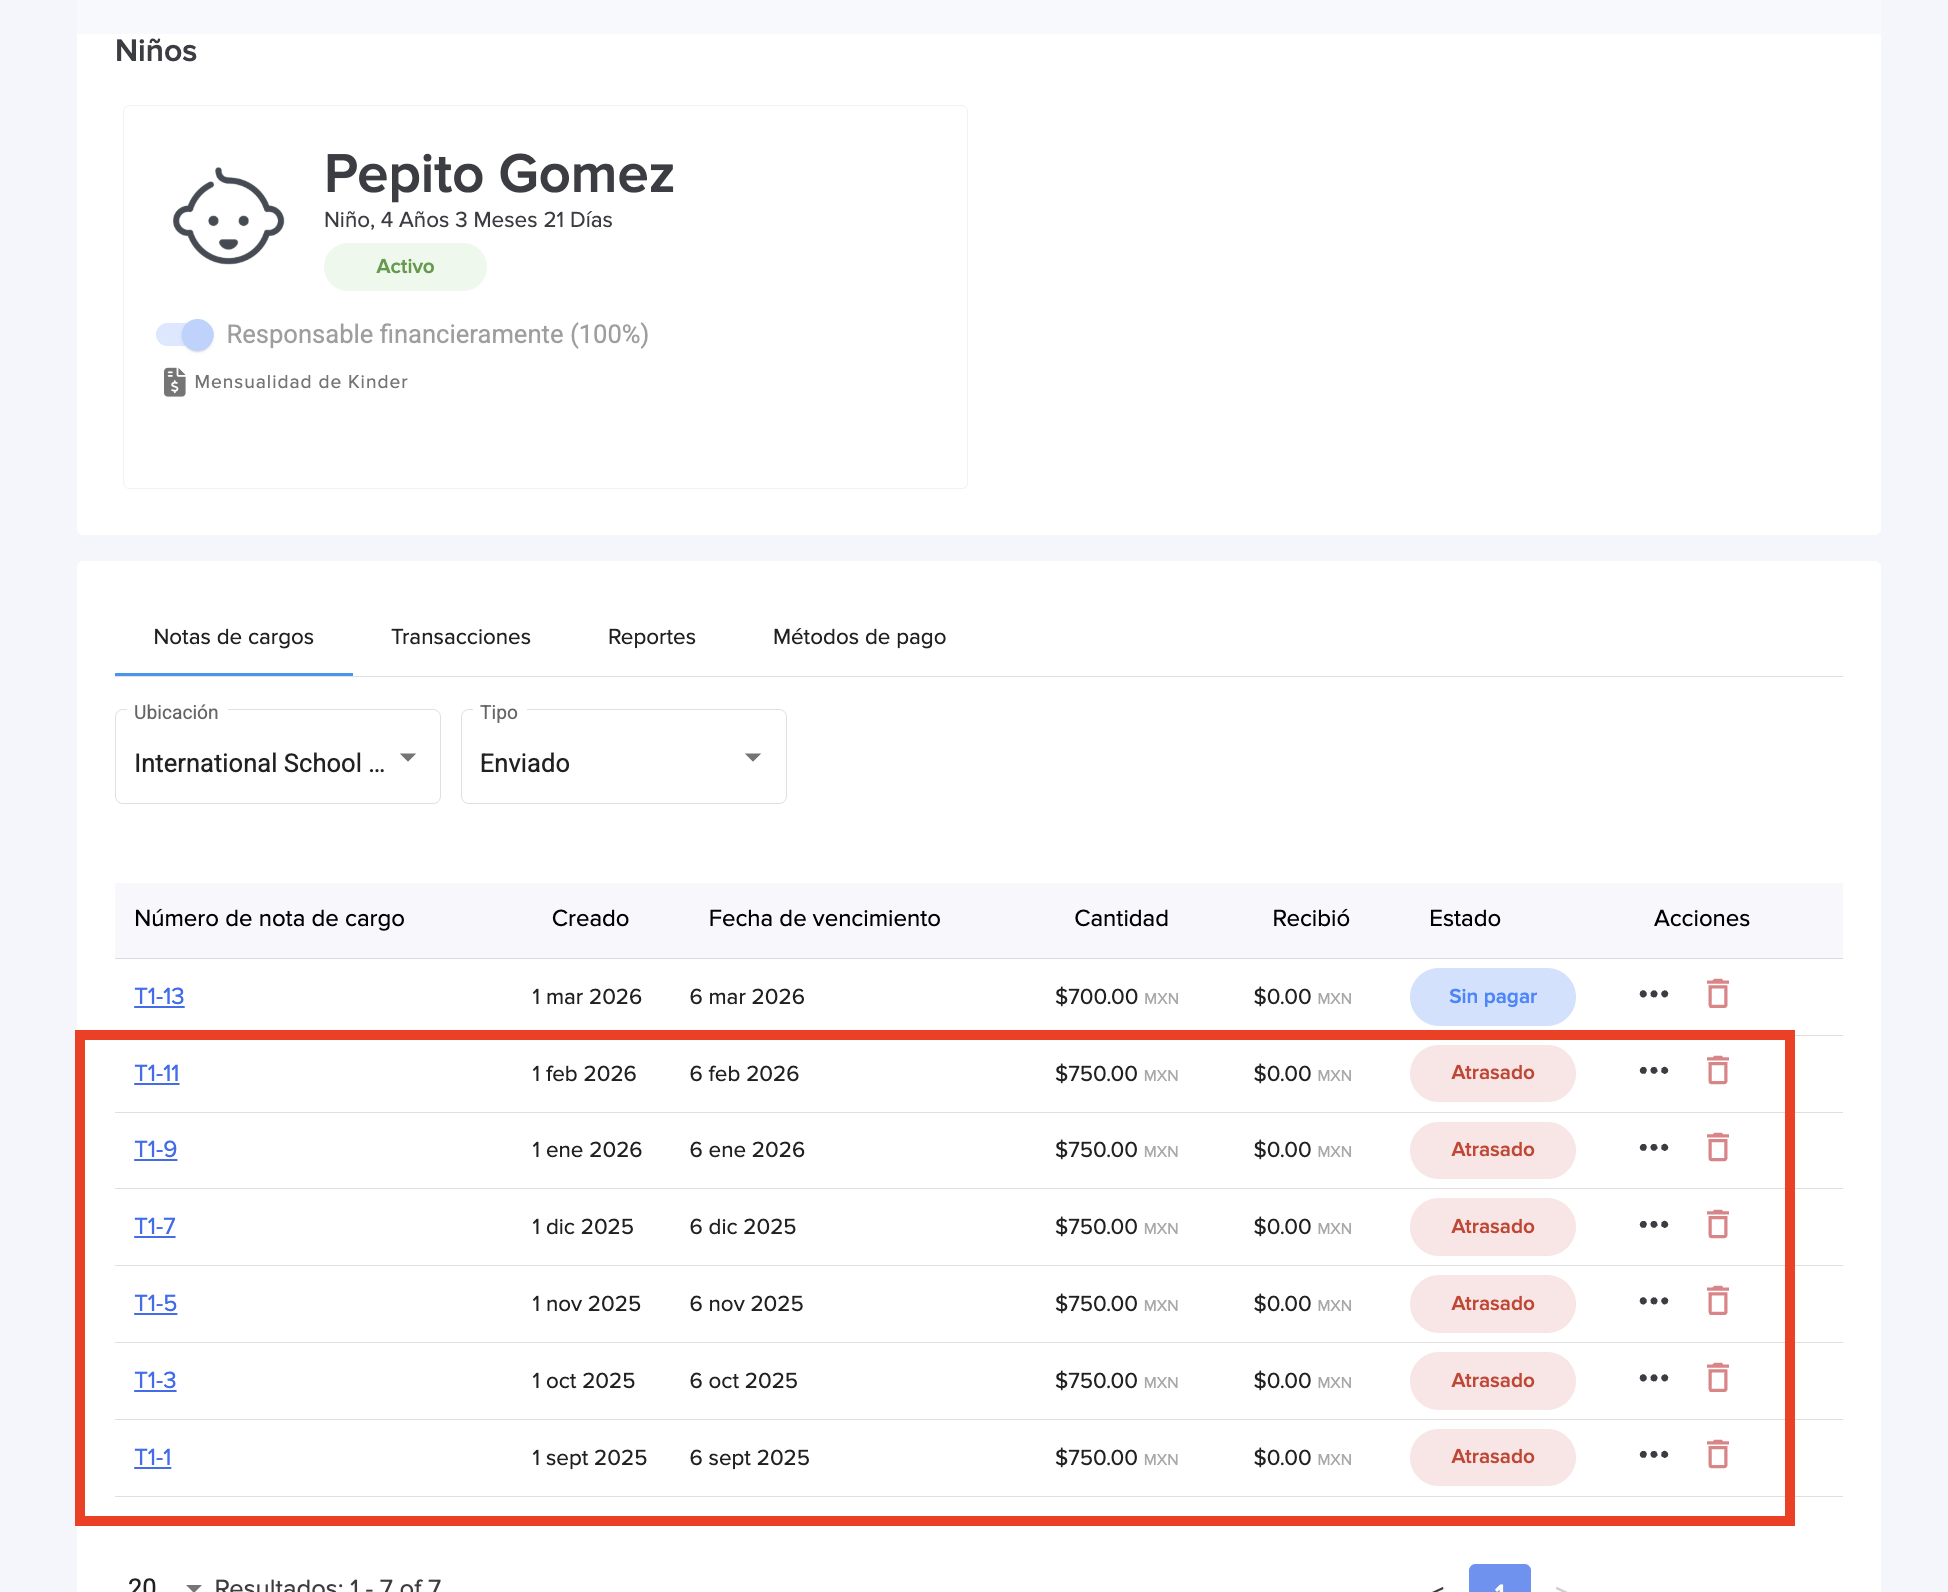This screenshot has width=1948, height=1592.
Task: Open more actions for row T1-5
Action: [1653, 1301]
